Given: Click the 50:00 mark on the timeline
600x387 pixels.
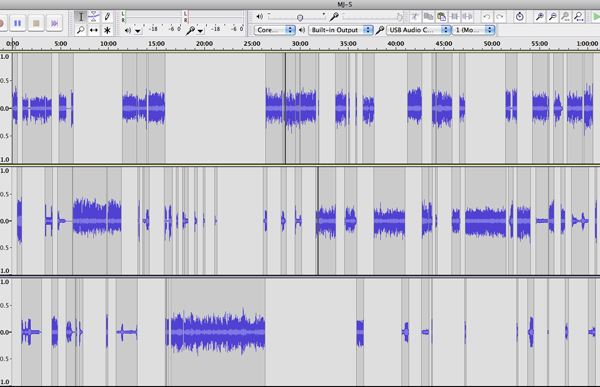Looking at the screenshot, I should point(492,44).
